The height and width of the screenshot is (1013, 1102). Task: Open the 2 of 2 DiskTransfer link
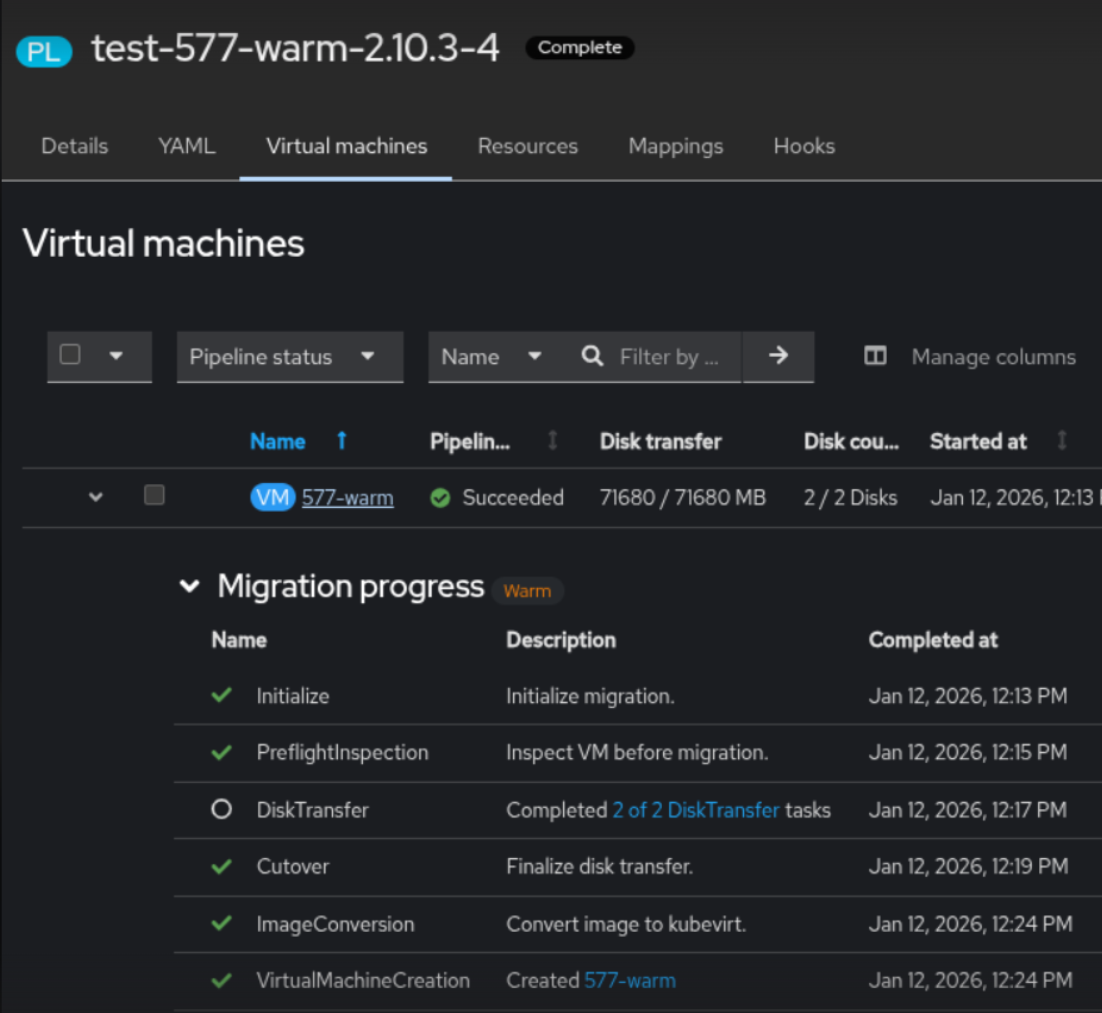(695, 810)
